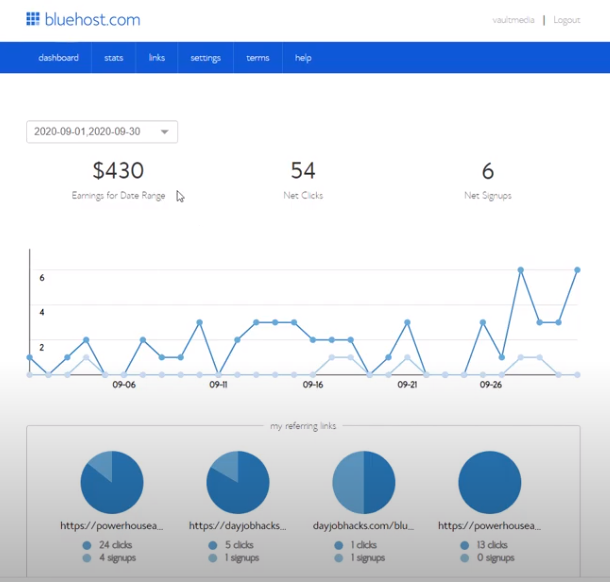Click the 24 clicks legend dot

coord(87,545)
